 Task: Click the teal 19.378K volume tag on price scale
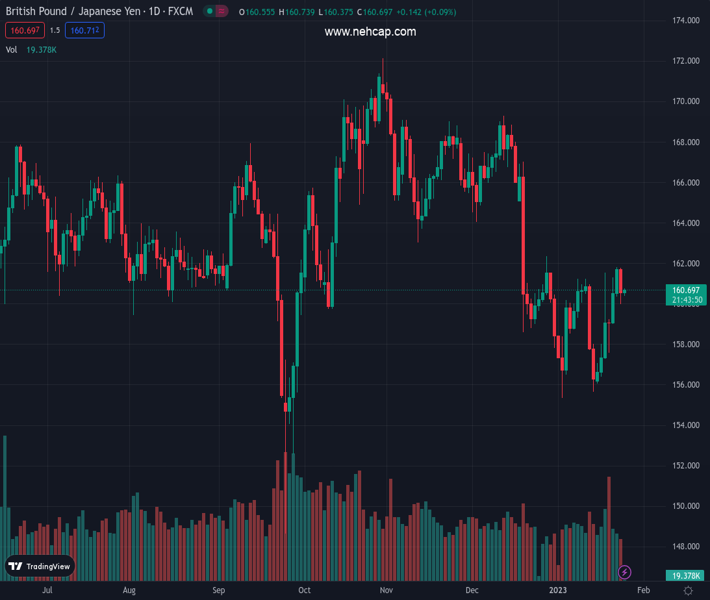pyautogui.click(x=685, y=576)
